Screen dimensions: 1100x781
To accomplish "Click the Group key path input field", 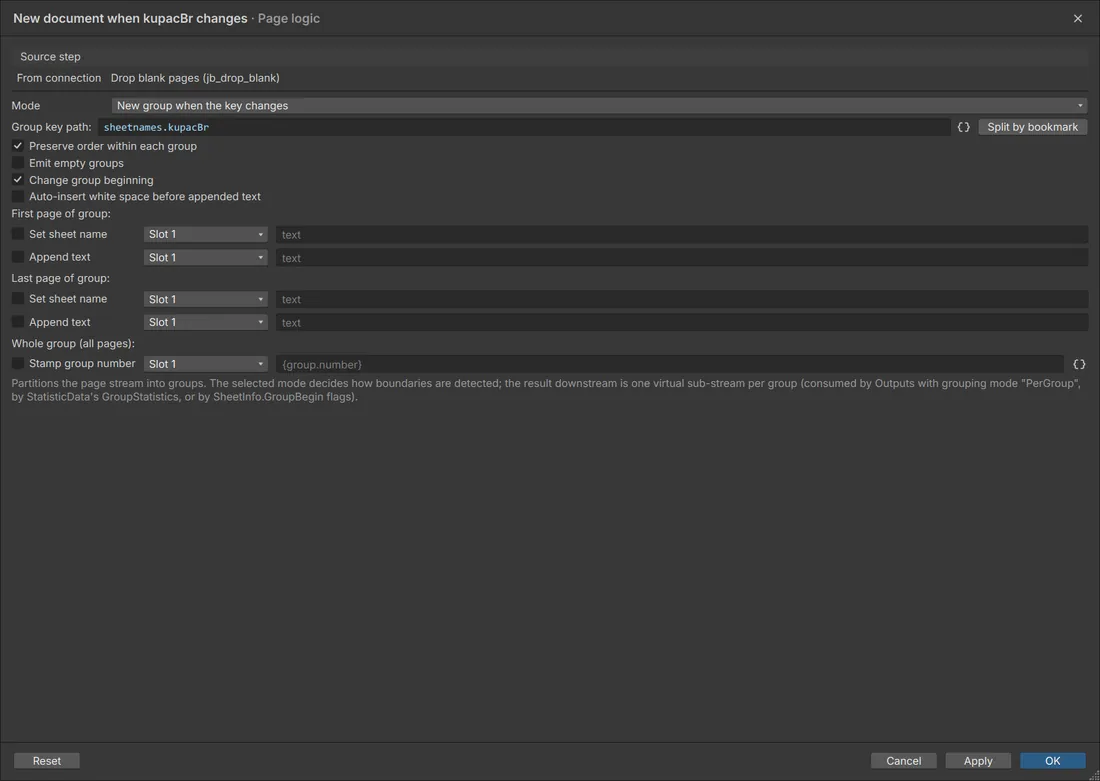I will (x=524, y=127).
